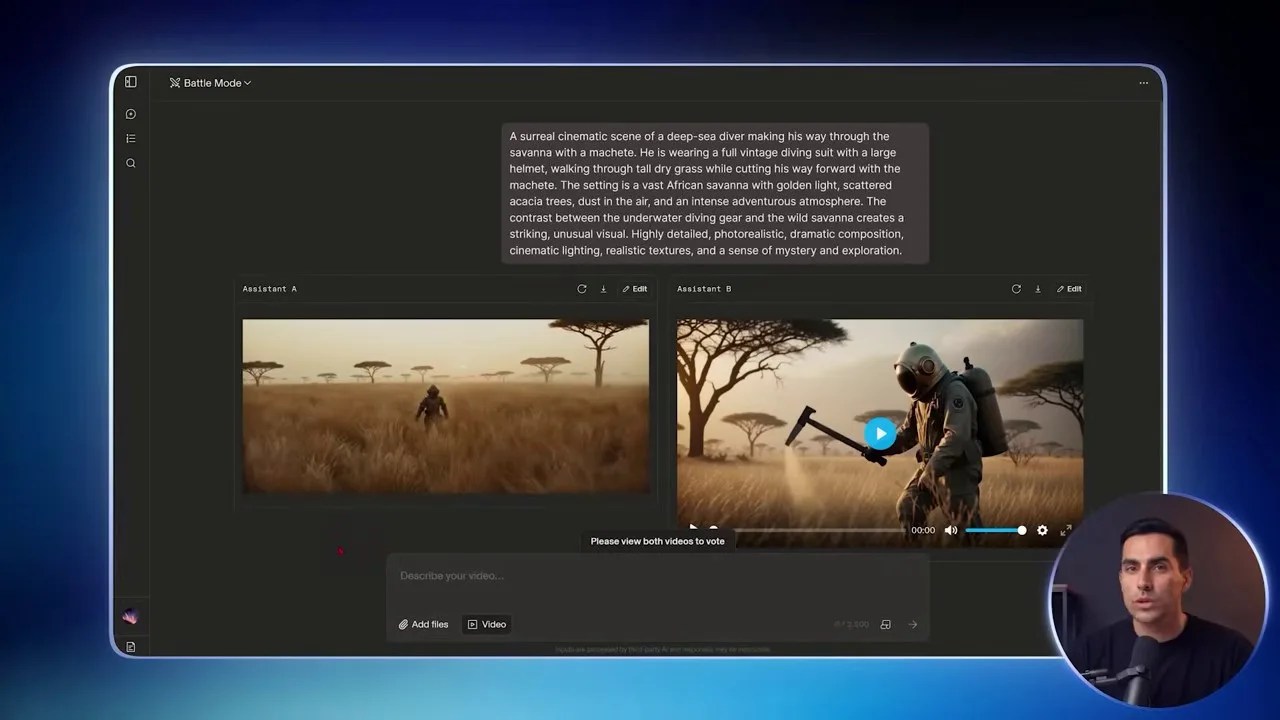This screenshot has height=720, width=1280.
Task: Edit Assistant A's response
Action: tap(635, 289)
